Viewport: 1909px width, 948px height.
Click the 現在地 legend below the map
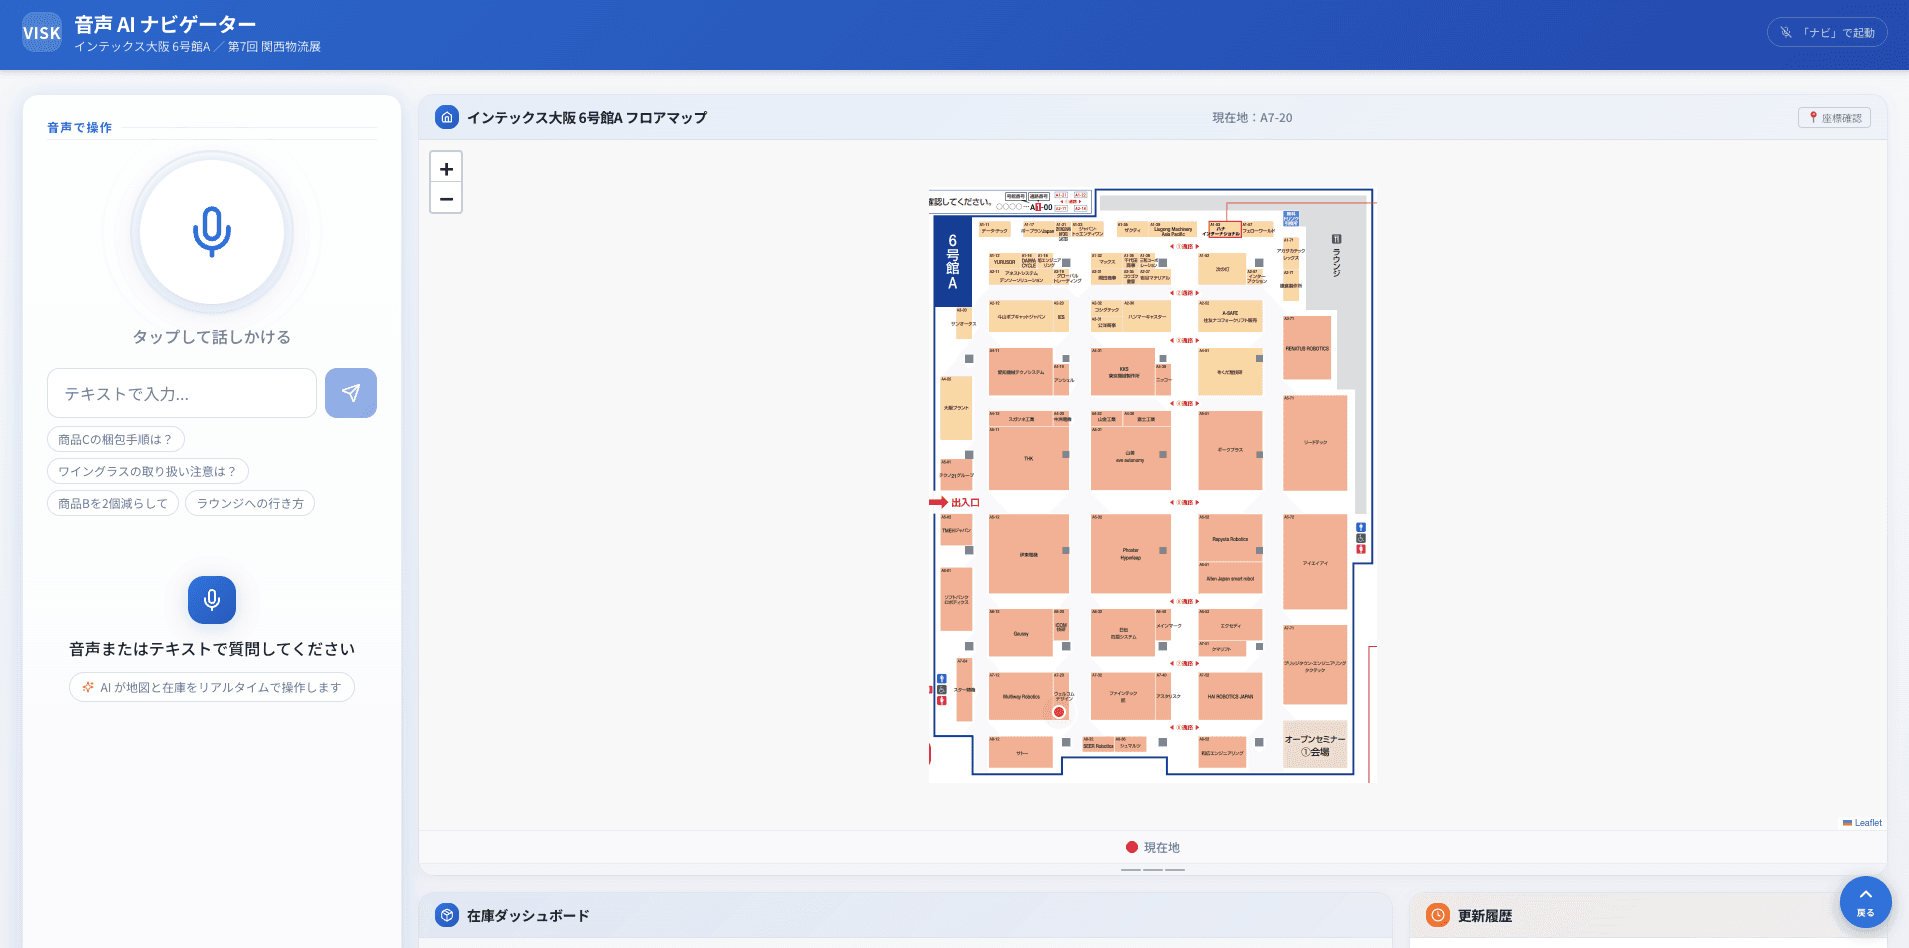click(1152, 847)
